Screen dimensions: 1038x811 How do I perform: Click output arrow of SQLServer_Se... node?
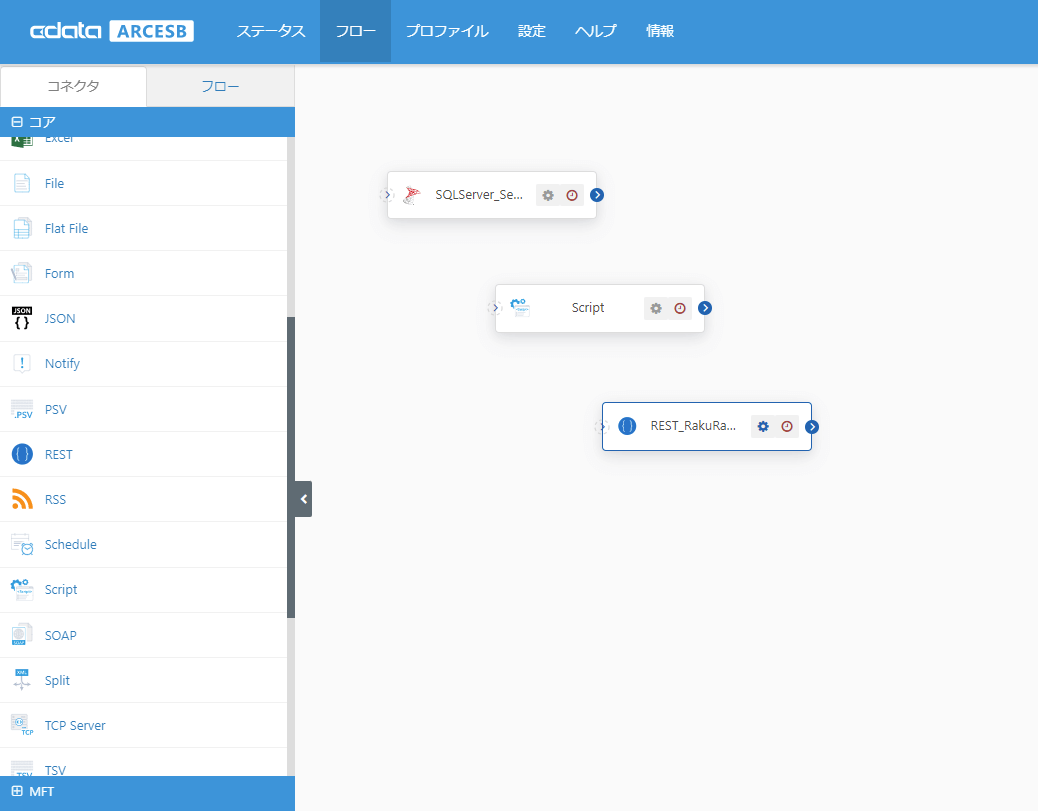point(596,195)
